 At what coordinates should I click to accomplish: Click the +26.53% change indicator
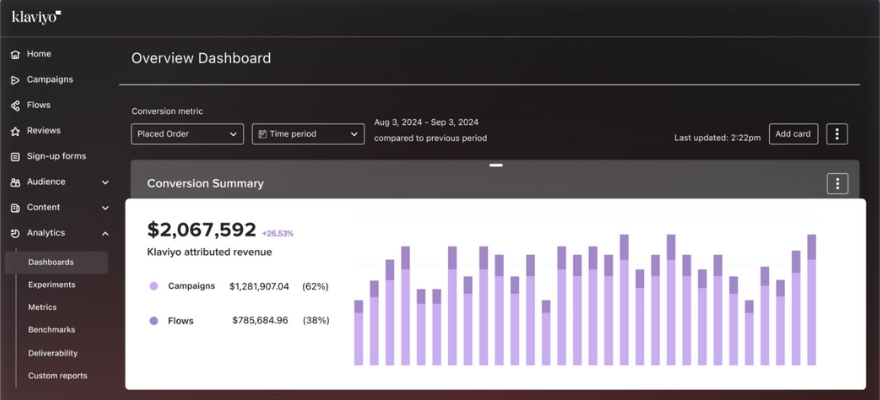point(277,233)
